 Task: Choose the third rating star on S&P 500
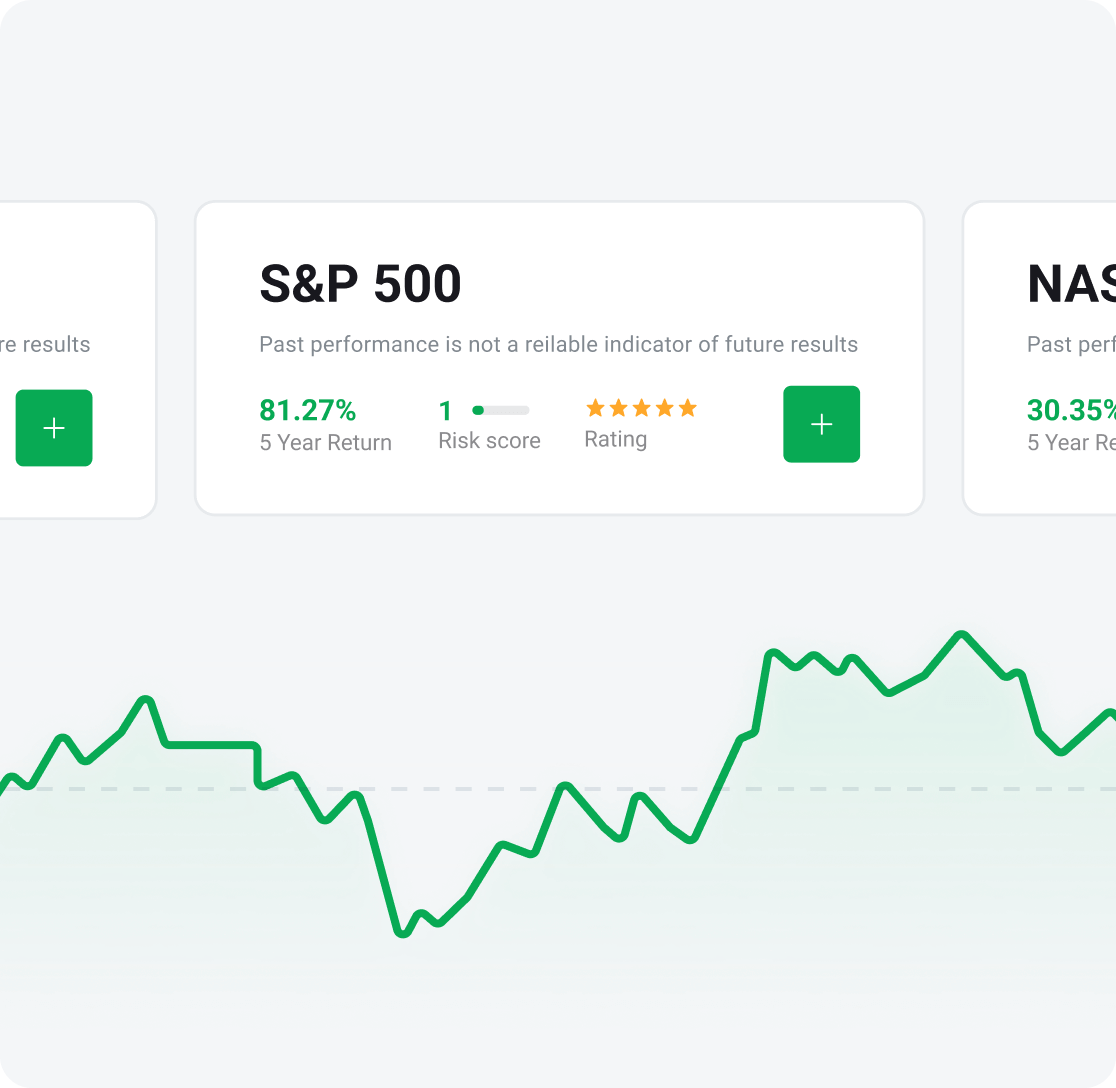641,408
